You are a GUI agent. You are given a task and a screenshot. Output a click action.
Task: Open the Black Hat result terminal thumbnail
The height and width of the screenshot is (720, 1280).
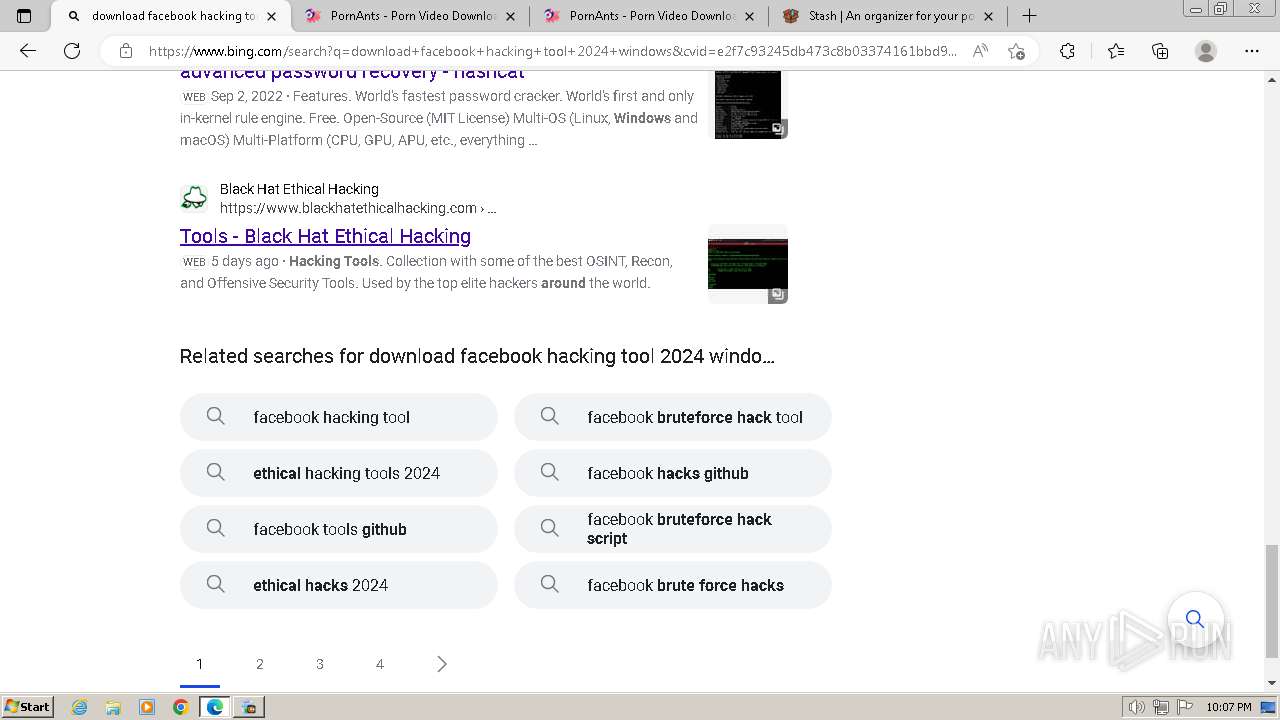(748, 264)
